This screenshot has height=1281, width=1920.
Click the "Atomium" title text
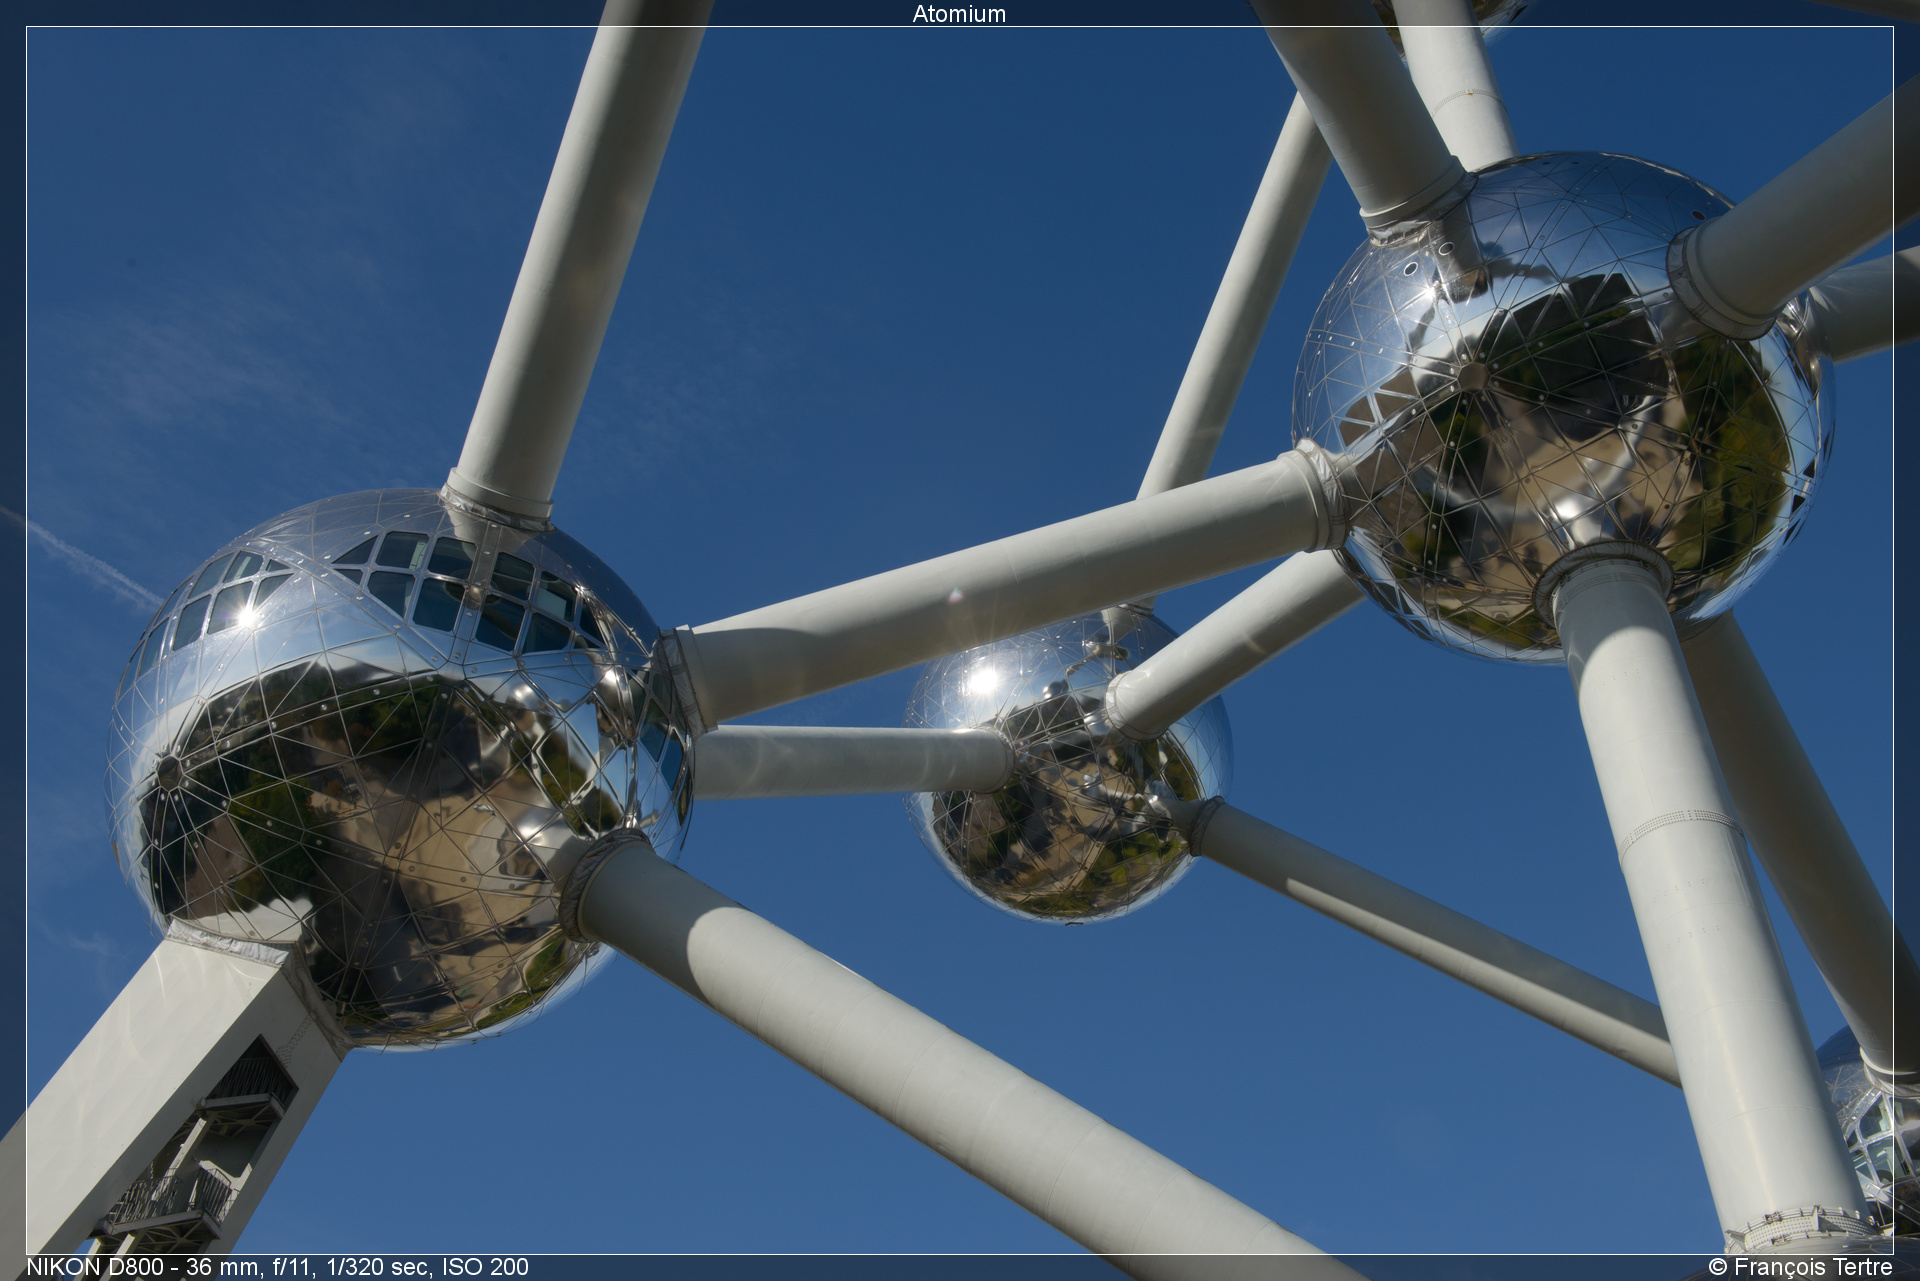pyautogui.click(x=959, y=14)
